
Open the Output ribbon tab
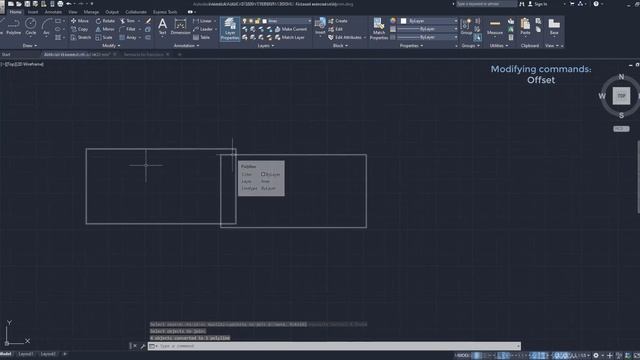(x=112, y=12)
